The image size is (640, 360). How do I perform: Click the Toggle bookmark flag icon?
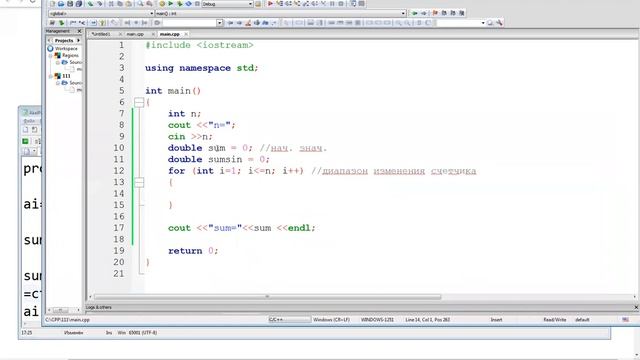pos(435,13)
